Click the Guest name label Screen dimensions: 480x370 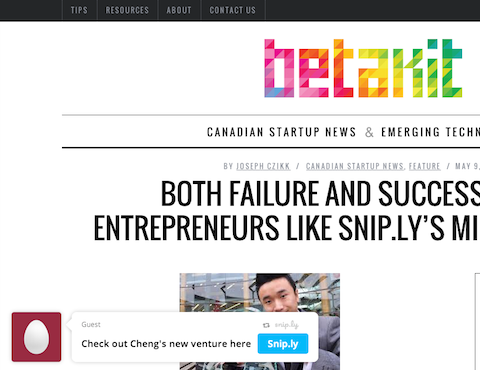click(x=91, y=324)
